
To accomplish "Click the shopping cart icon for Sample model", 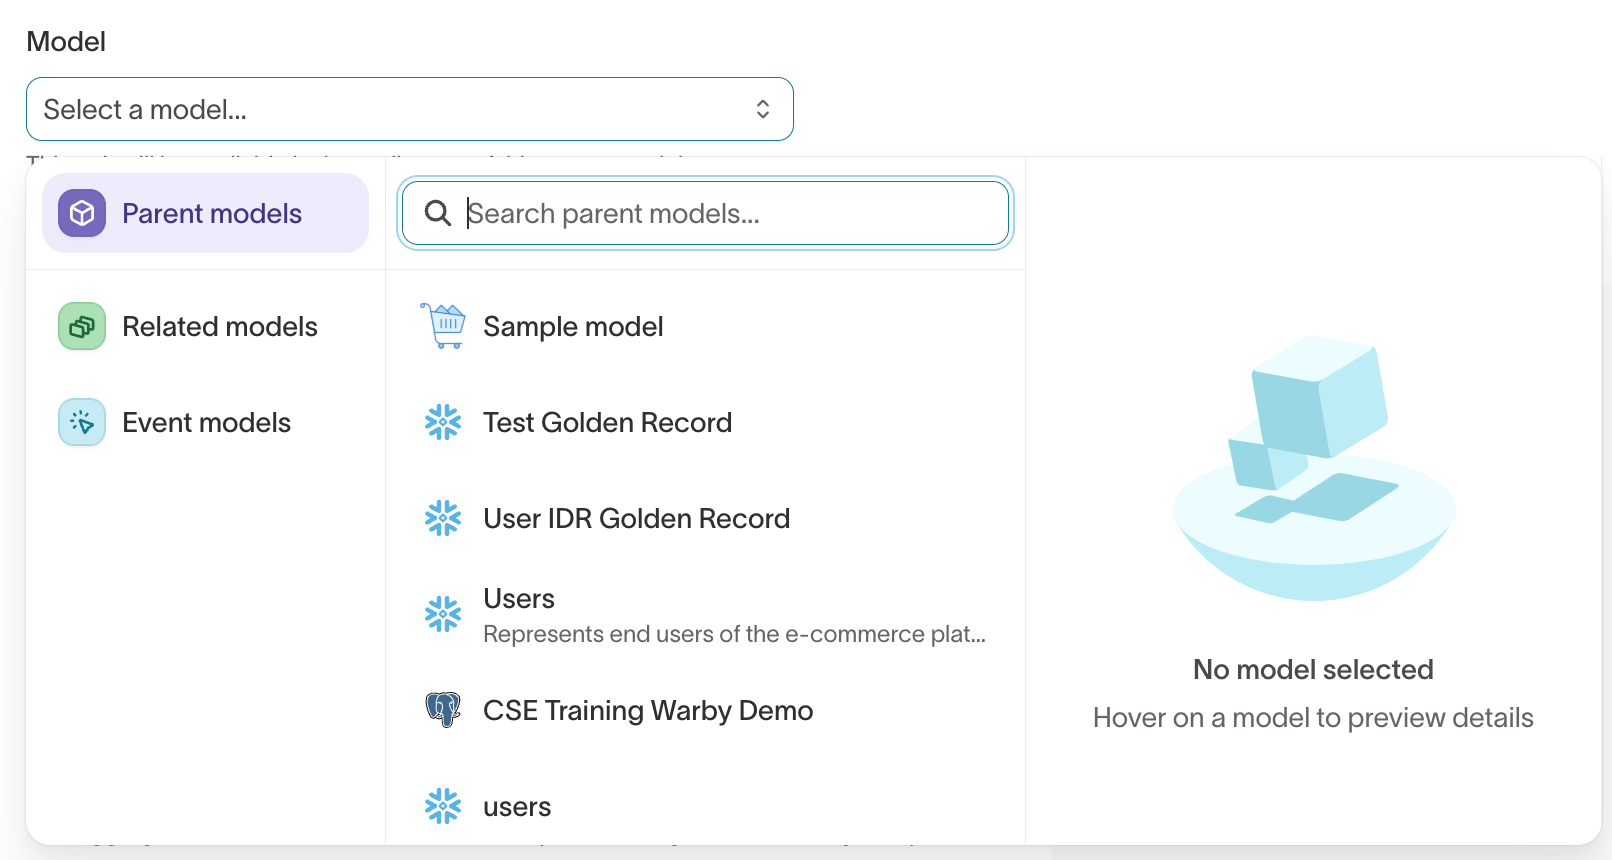I will pyautogui.click(x=443, y=326).
